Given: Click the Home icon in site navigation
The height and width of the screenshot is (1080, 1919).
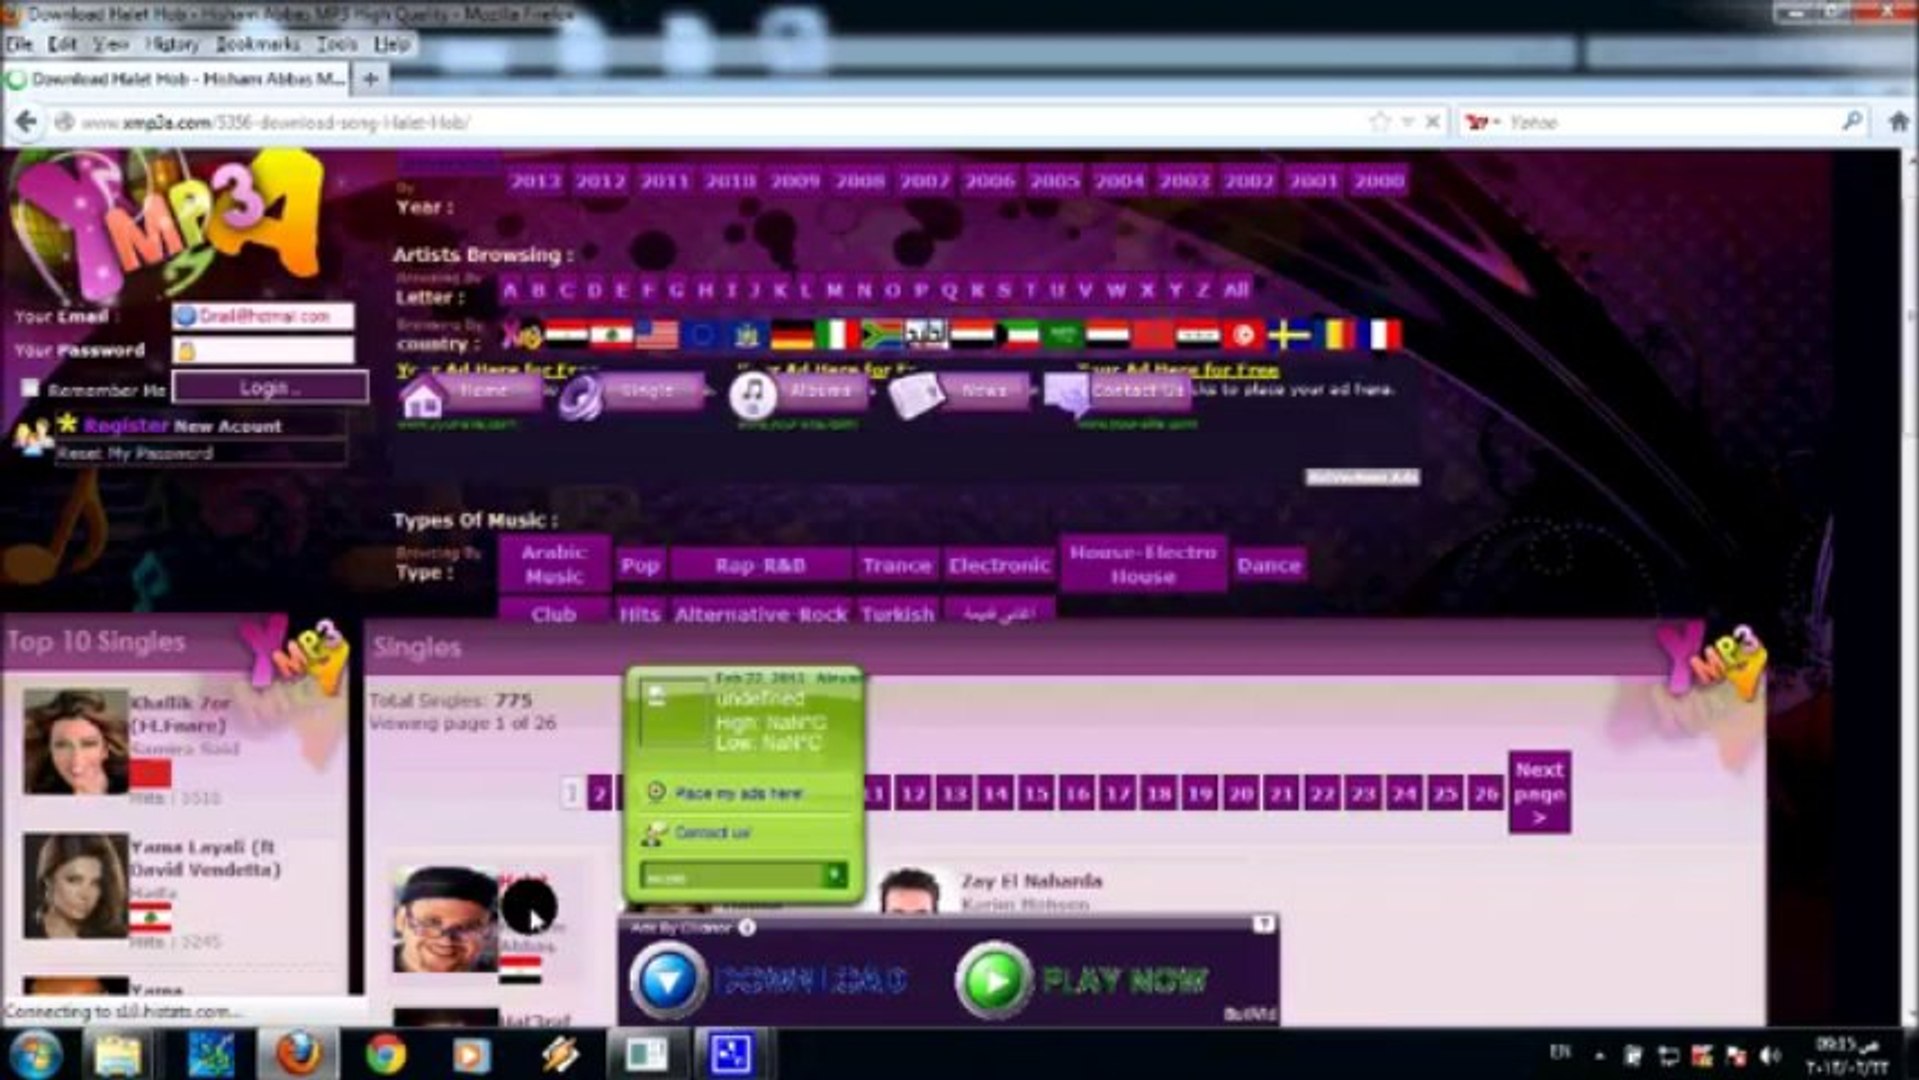Looking at the screenshot, I should click(425, 398).
